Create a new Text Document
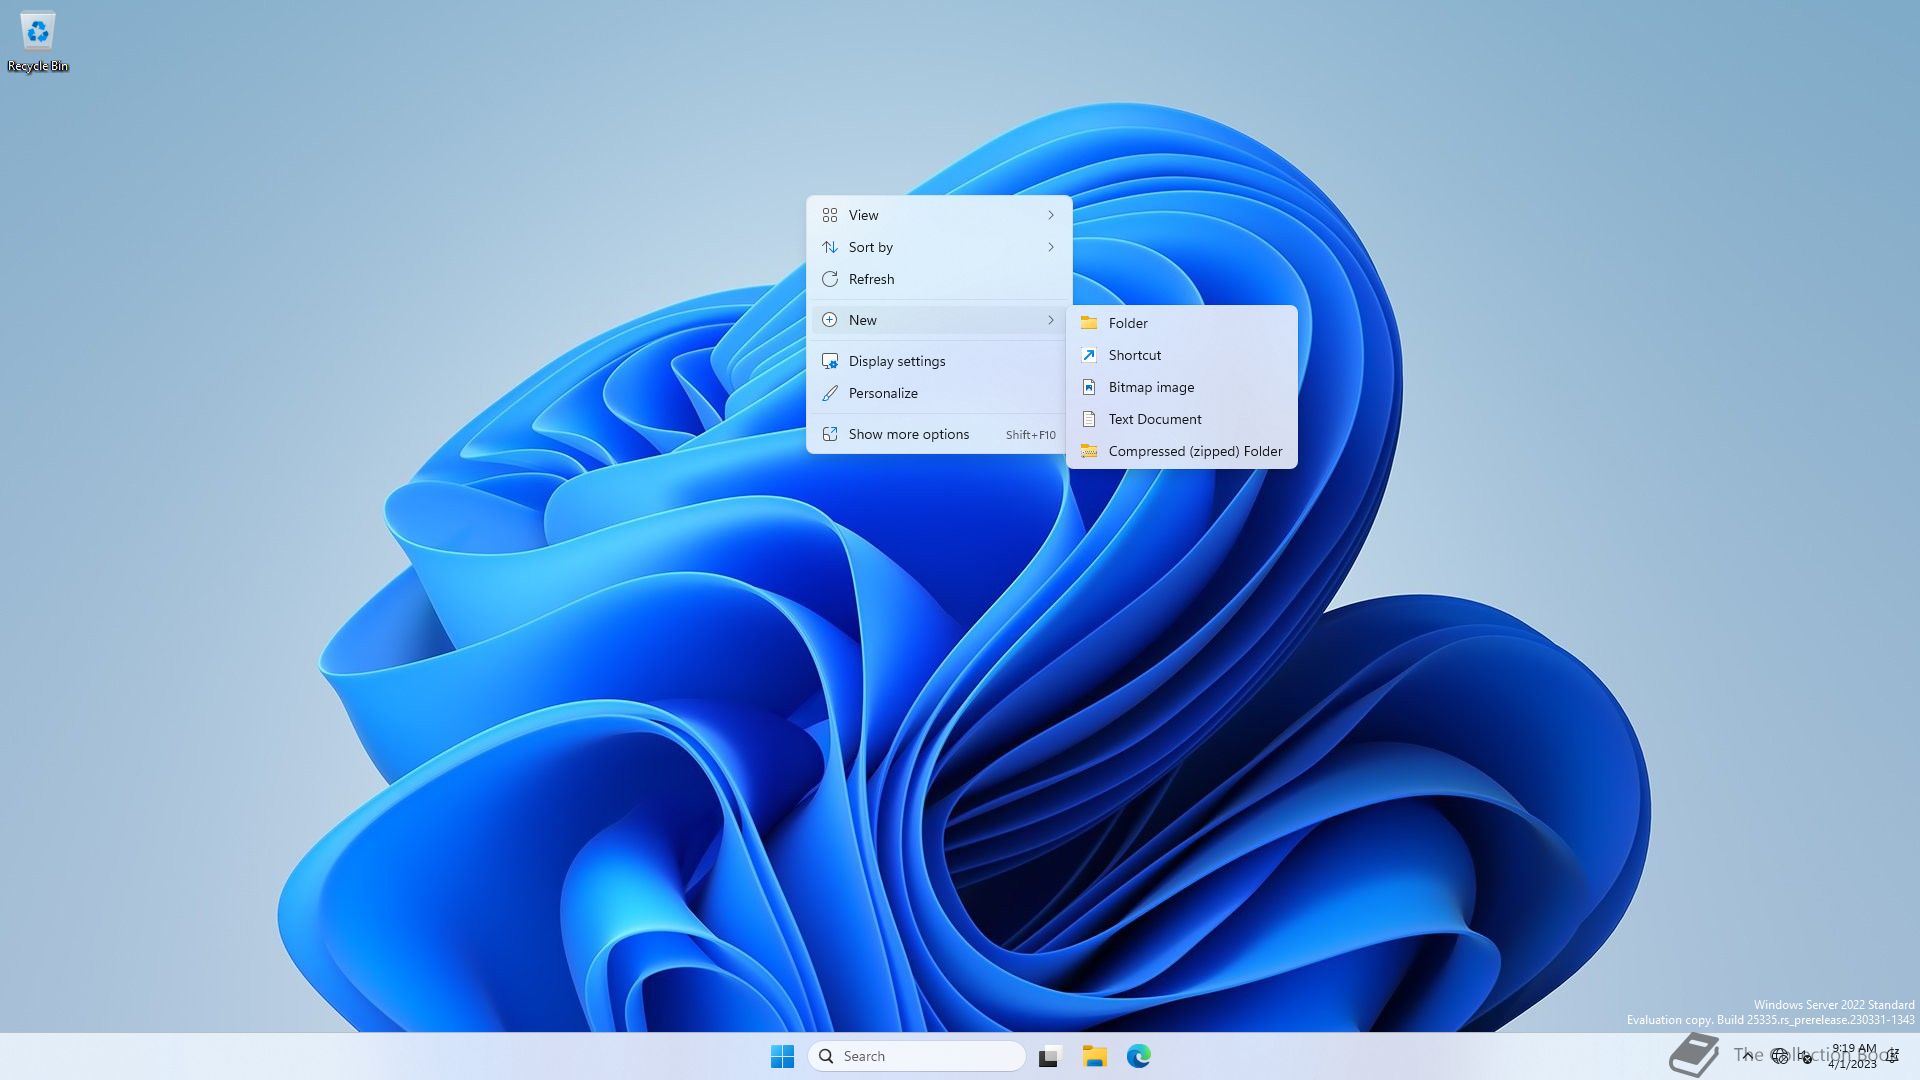 [1182, 419]
